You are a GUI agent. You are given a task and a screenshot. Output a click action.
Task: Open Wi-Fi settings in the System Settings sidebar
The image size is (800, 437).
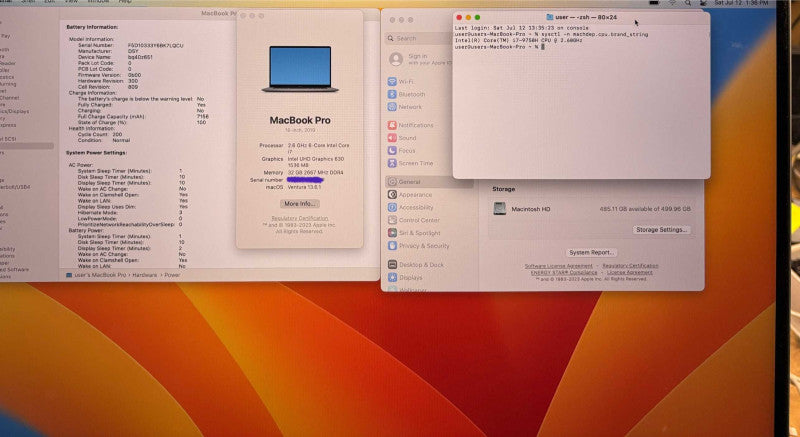401,82
